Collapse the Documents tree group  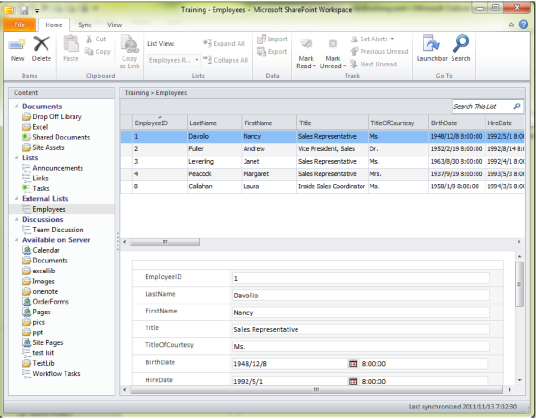tap(16, 106)
